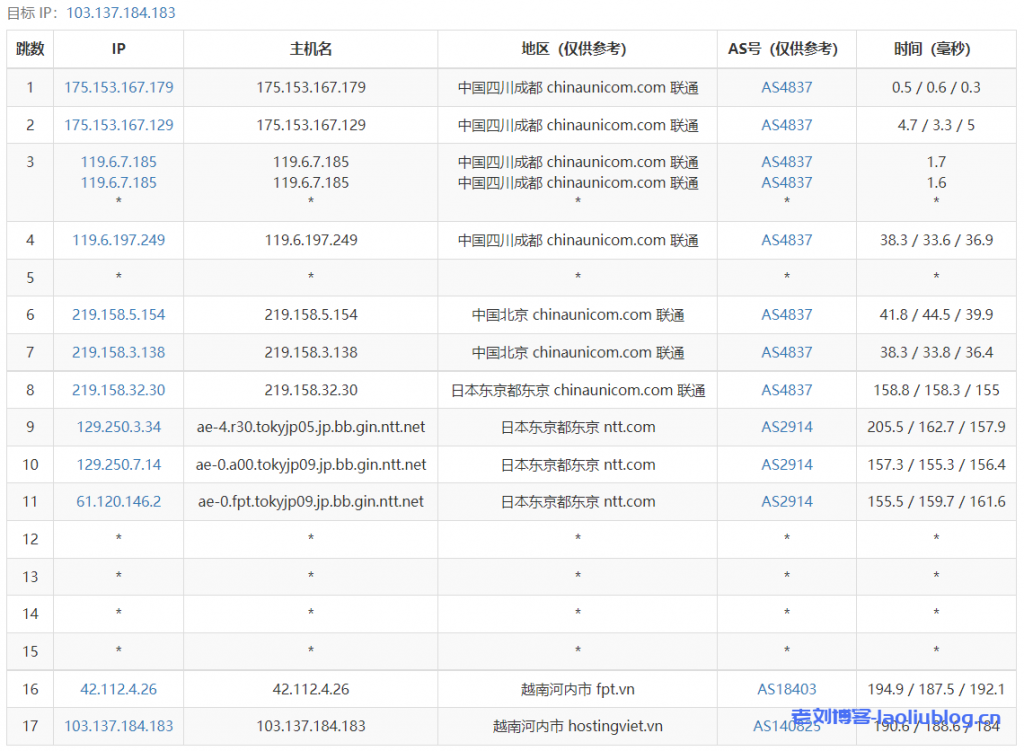Click the 175.153.167.129 IP column link
The width and height of the screenshot is (1024, 751).
coord(118,125)
